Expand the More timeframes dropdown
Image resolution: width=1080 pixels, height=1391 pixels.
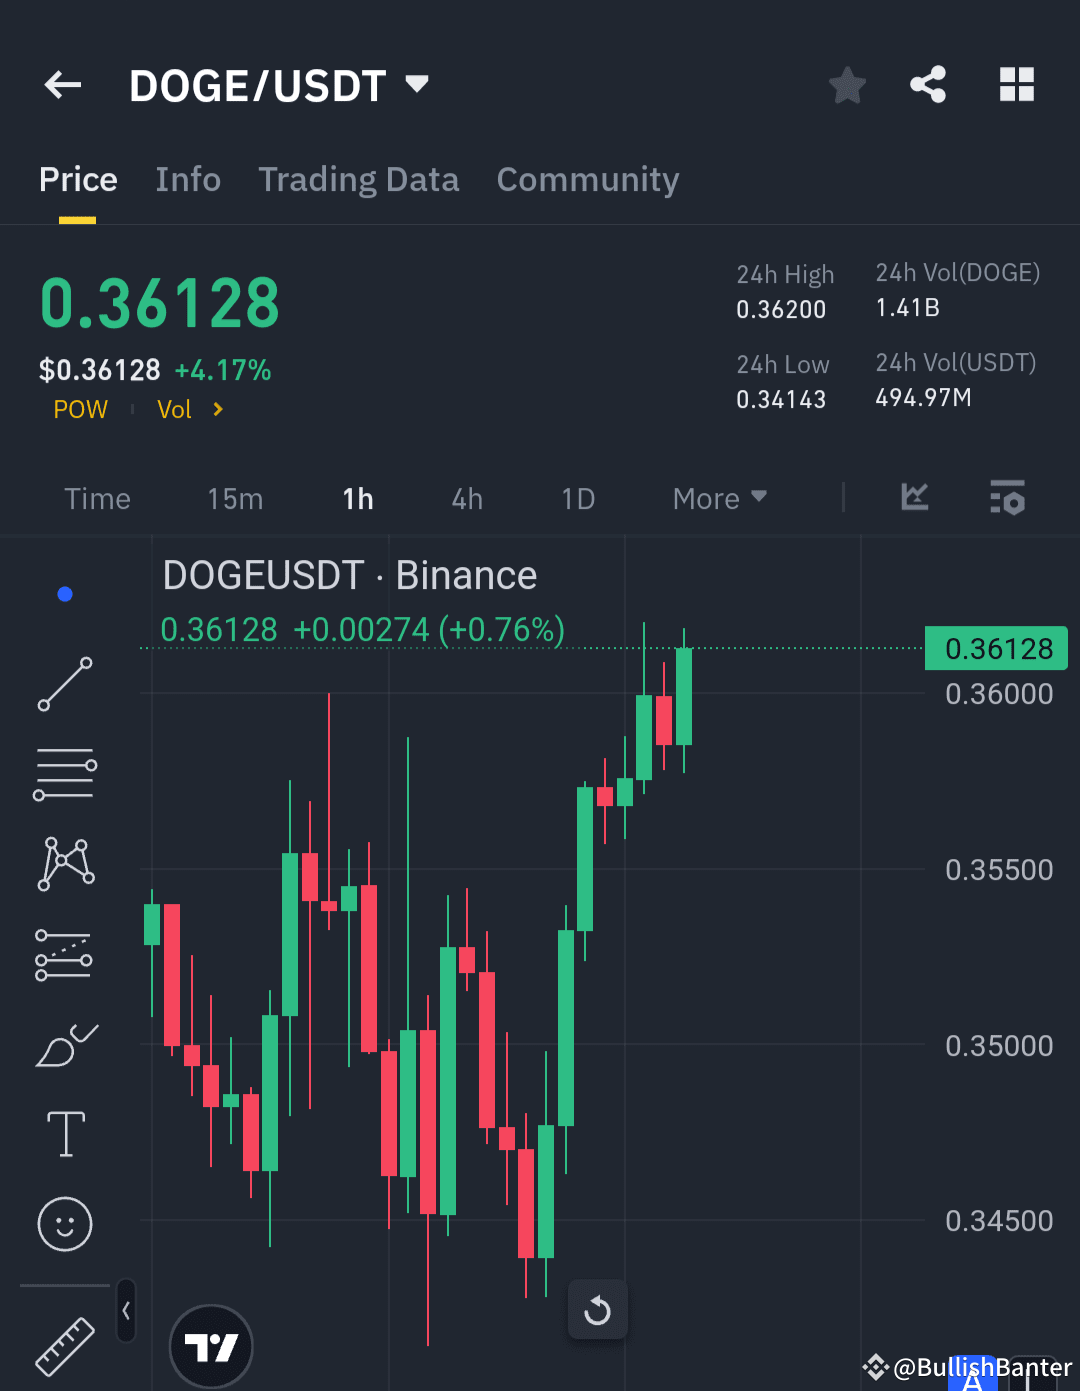(x=718, y=498)
